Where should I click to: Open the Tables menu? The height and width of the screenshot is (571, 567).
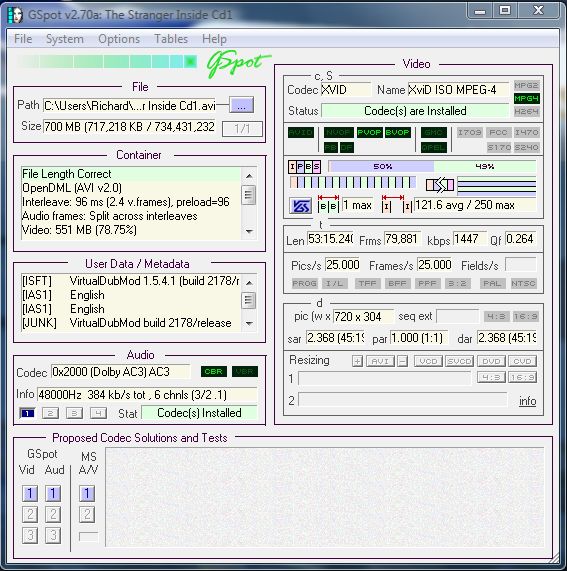[171, 39]
